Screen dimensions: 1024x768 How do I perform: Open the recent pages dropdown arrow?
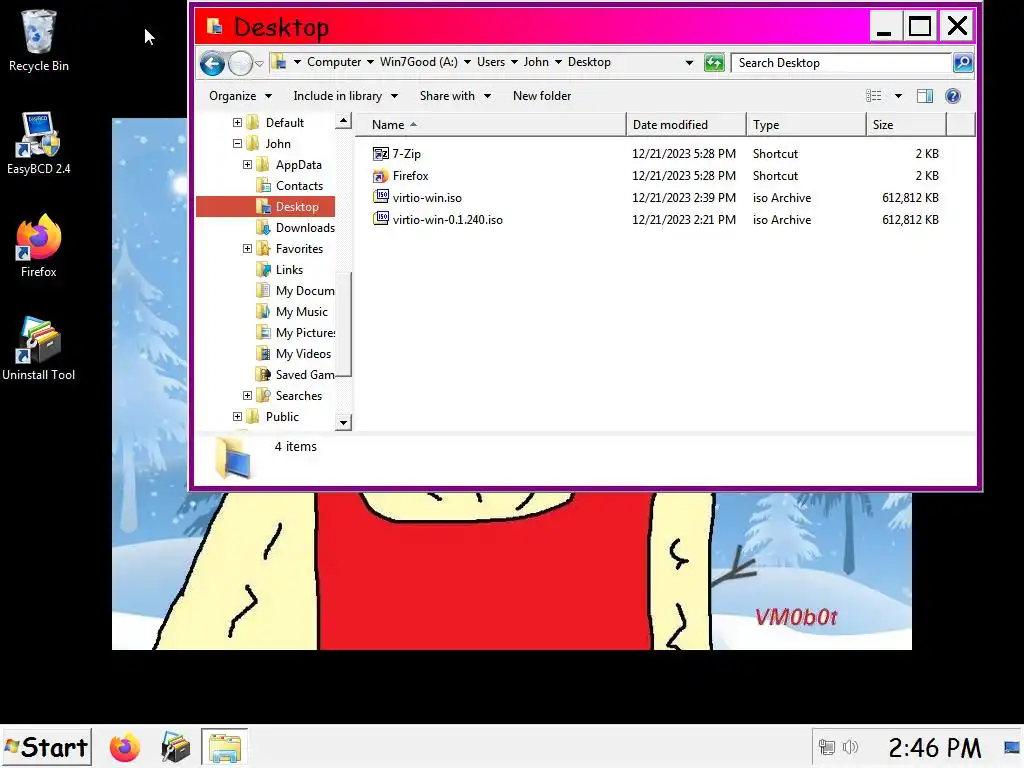coord(259,63)
